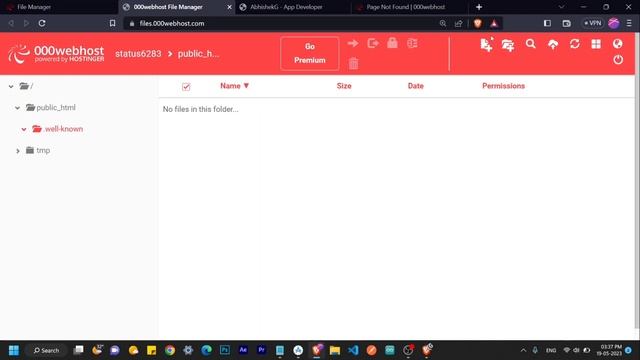
Task: Sort by the Permissions column header
Action: tap(503, 86)
